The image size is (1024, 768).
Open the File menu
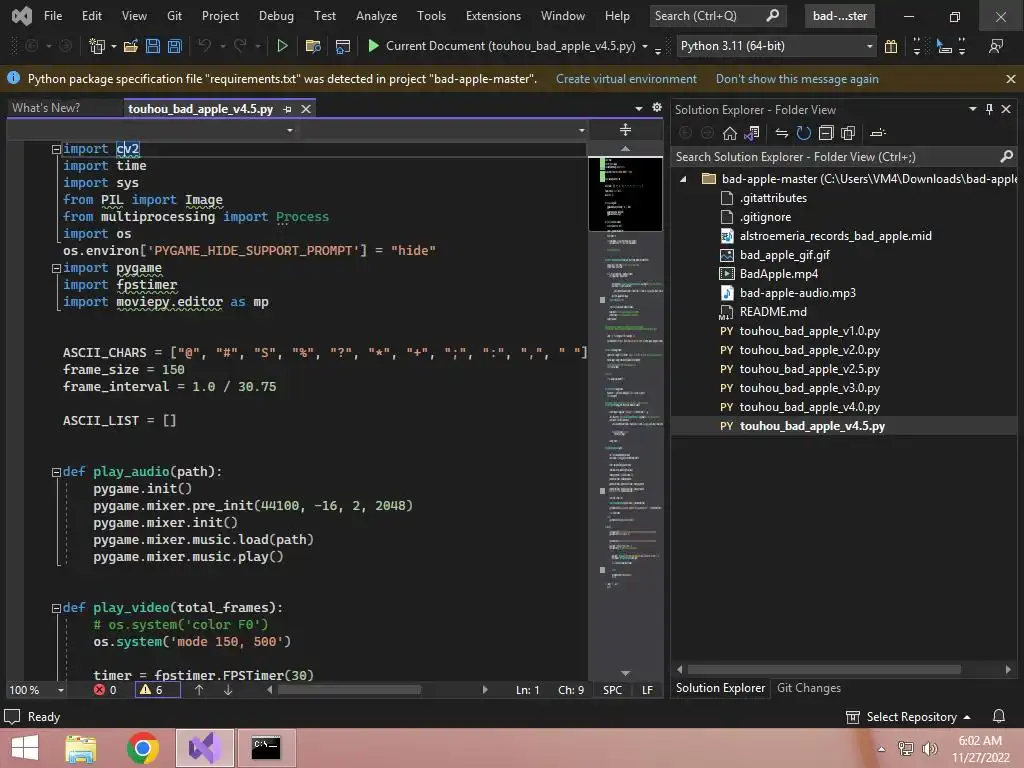[53, 16]
